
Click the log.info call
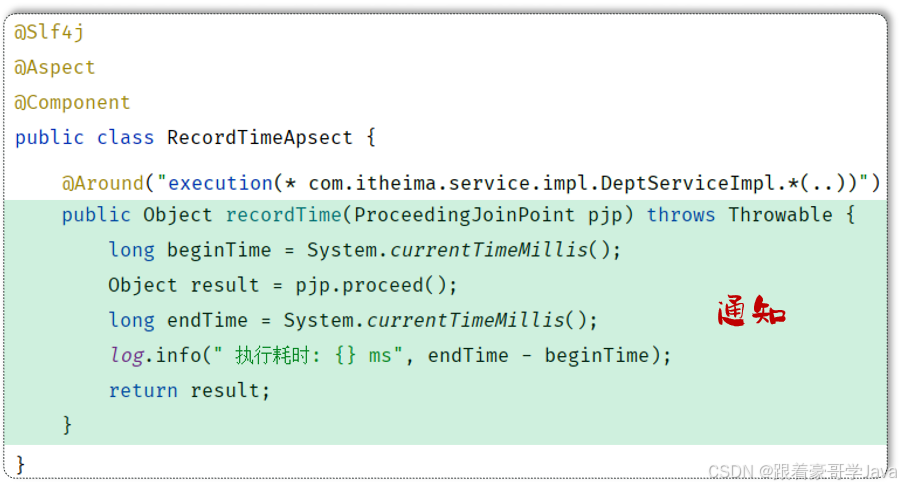pyautogui.click(x=155, y=356)
